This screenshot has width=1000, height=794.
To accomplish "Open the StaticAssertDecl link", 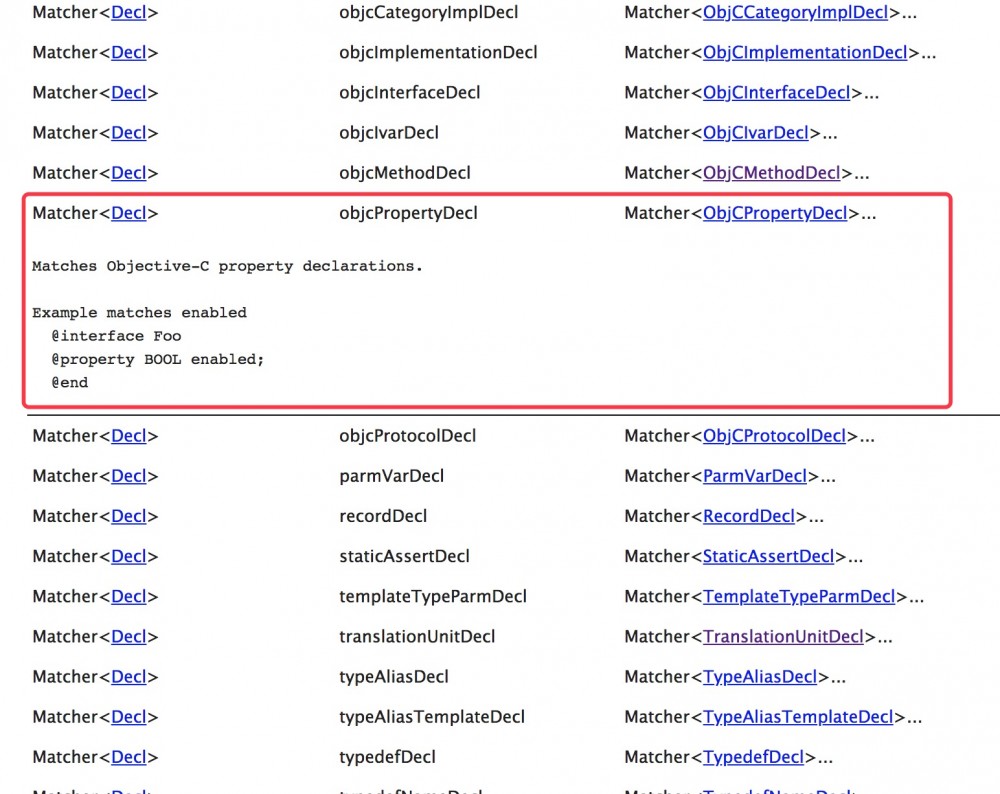I will [768, 557].
